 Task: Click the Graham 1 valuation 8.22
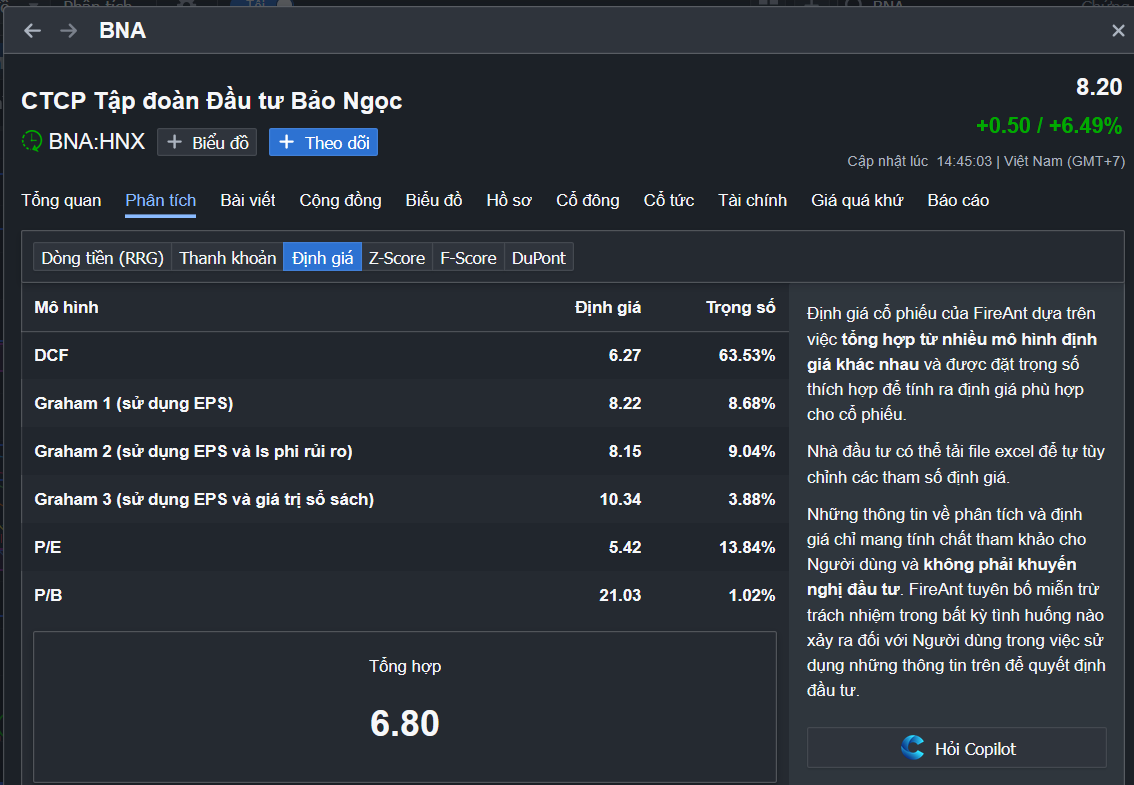(625, 403)
